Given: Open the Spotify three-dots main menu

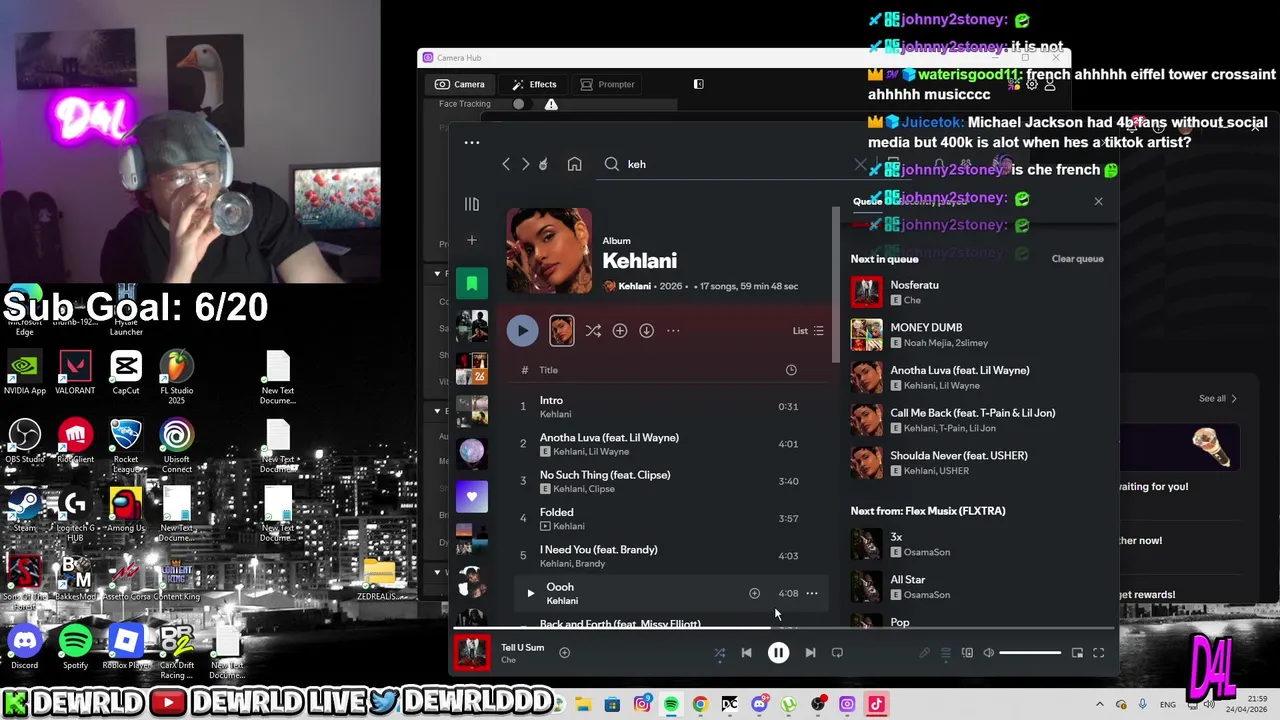Looking at the screenshot, I should [x=472, y=143].
